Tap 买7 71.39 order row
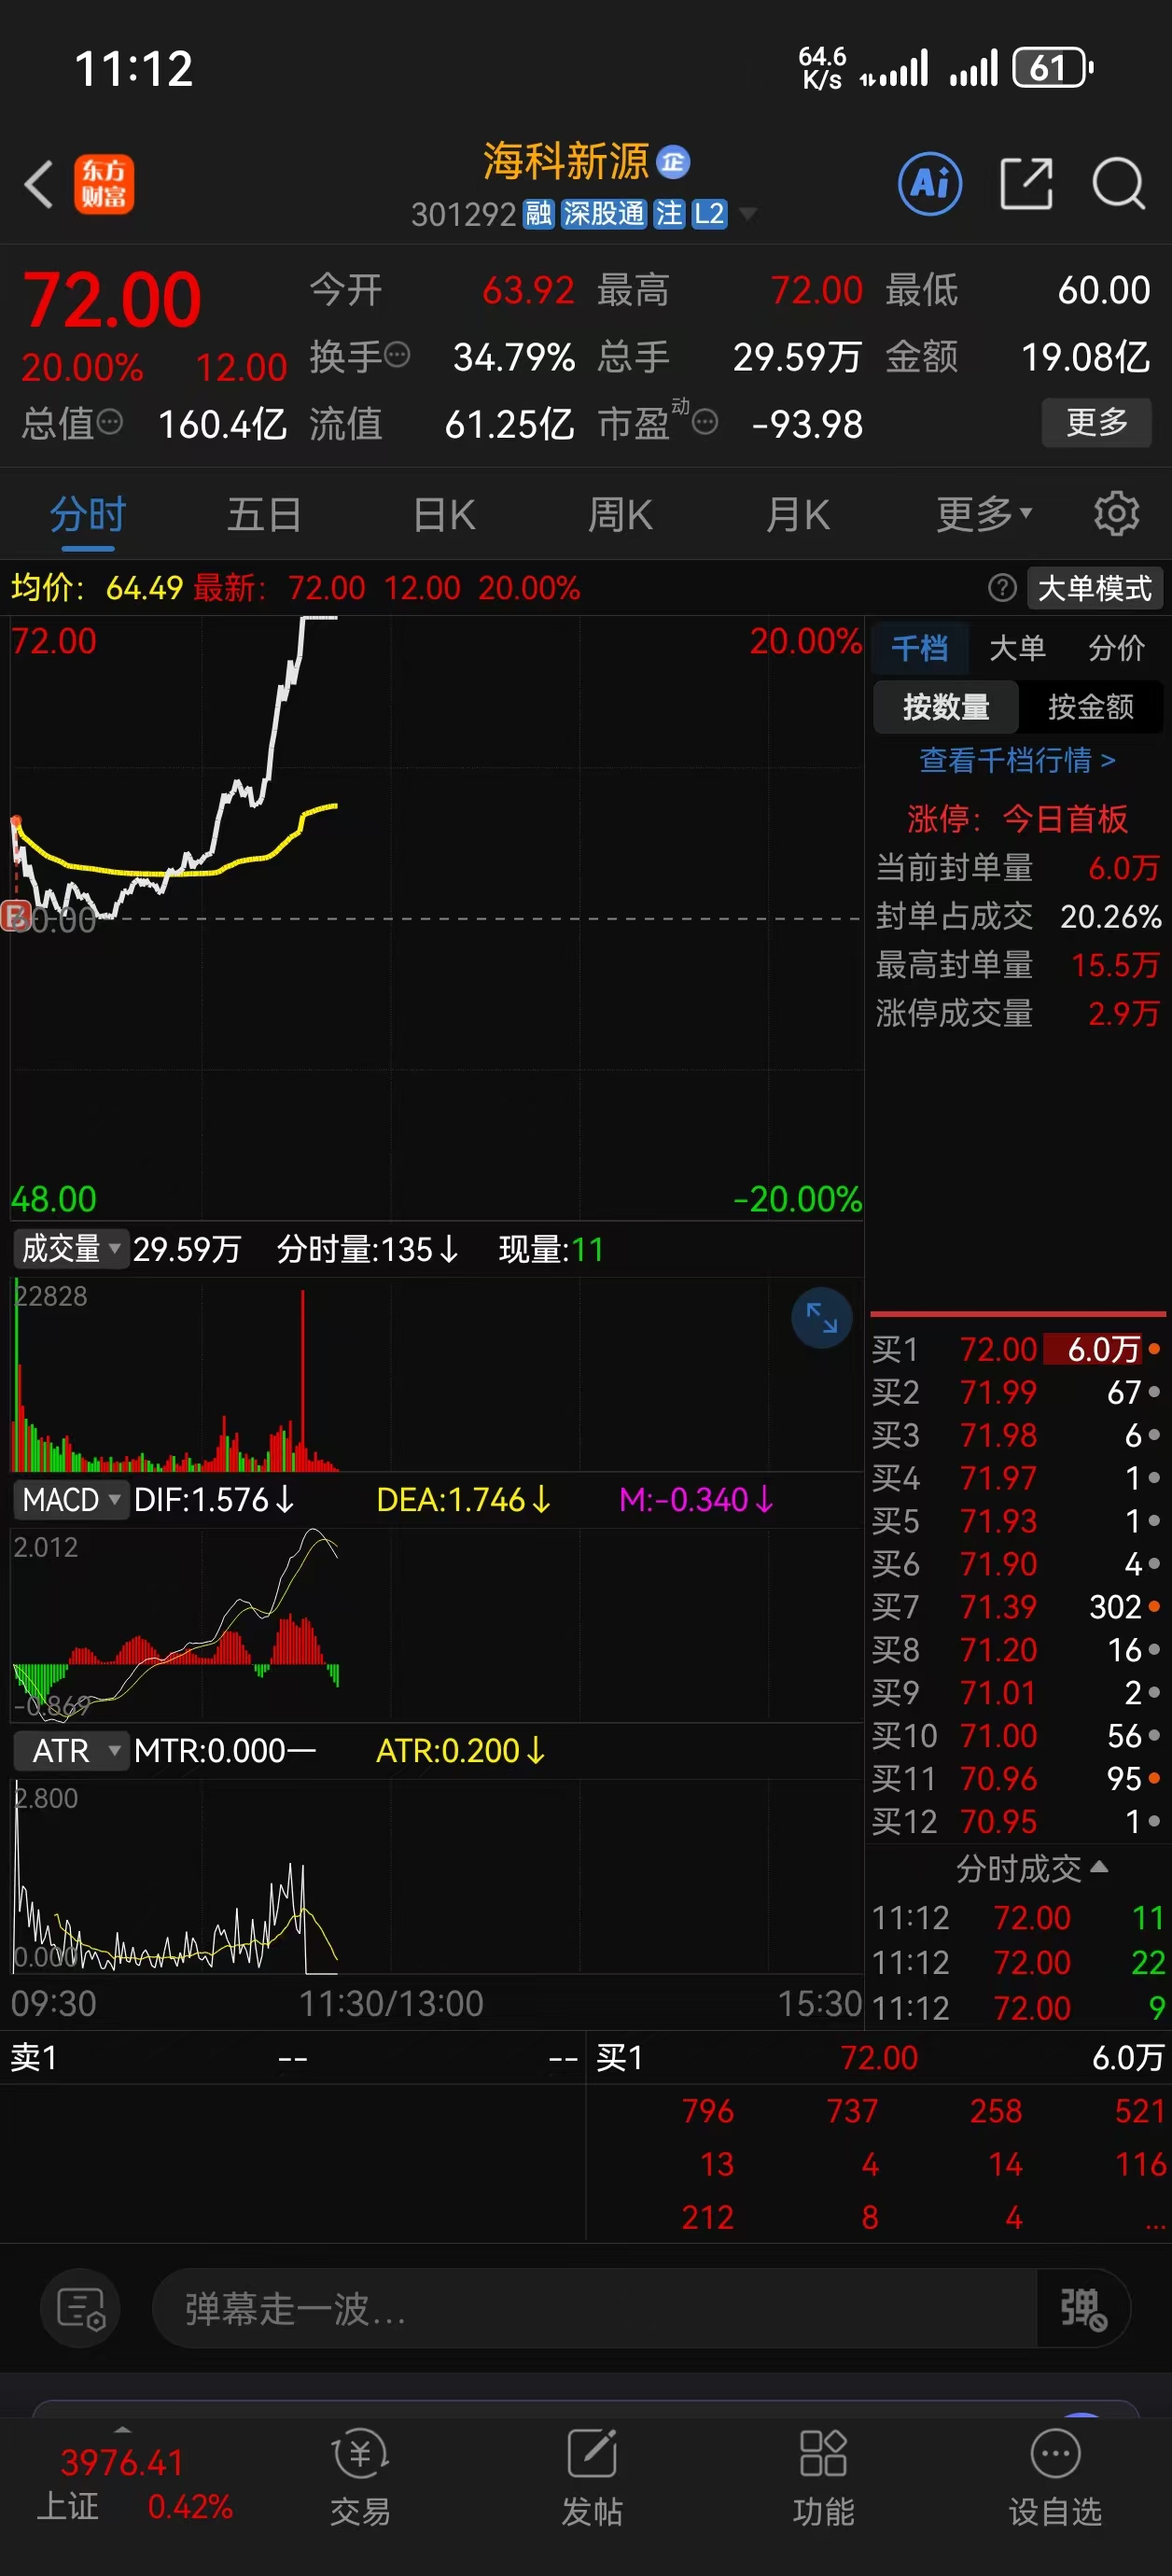Screen dimensions: 1172x2576 point(1016,1606)
